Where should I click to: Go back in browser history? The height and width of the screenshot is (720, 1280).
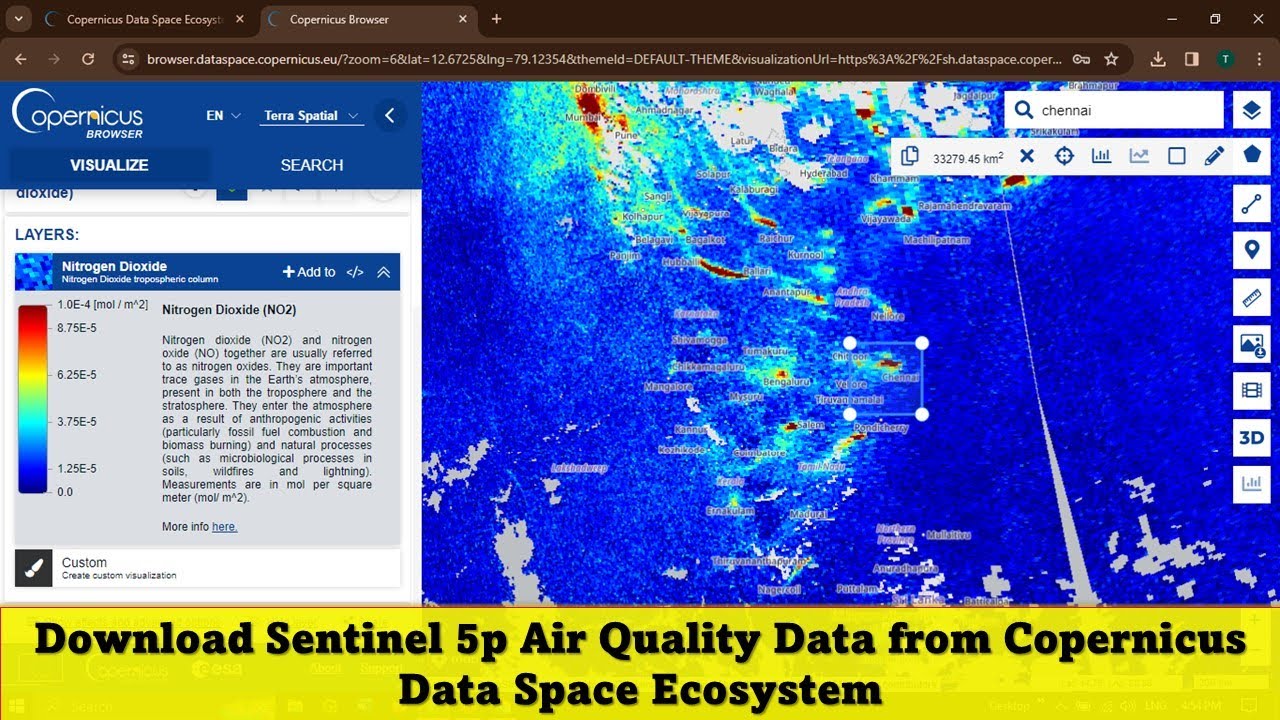(x=21, y=59)
